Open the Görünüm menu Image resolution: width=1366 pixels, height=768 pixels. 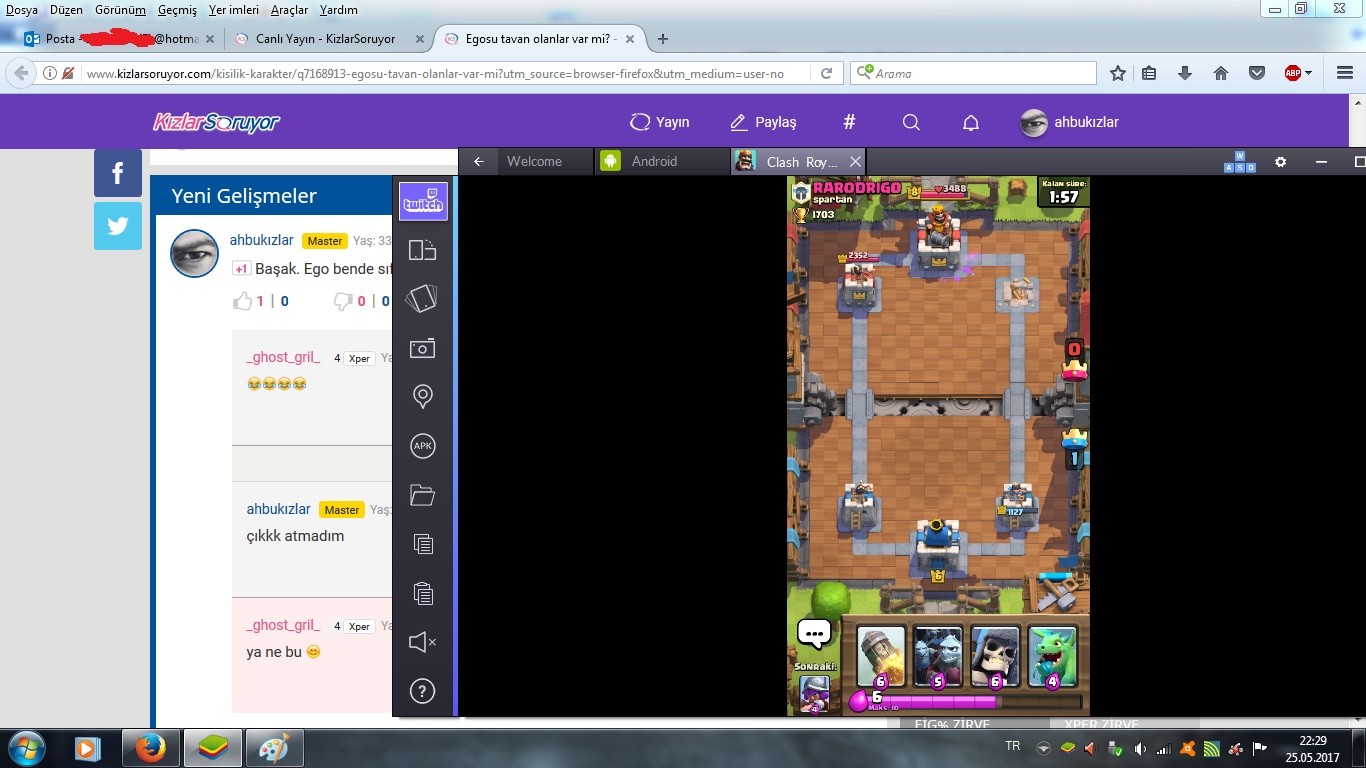coord(120,10)
